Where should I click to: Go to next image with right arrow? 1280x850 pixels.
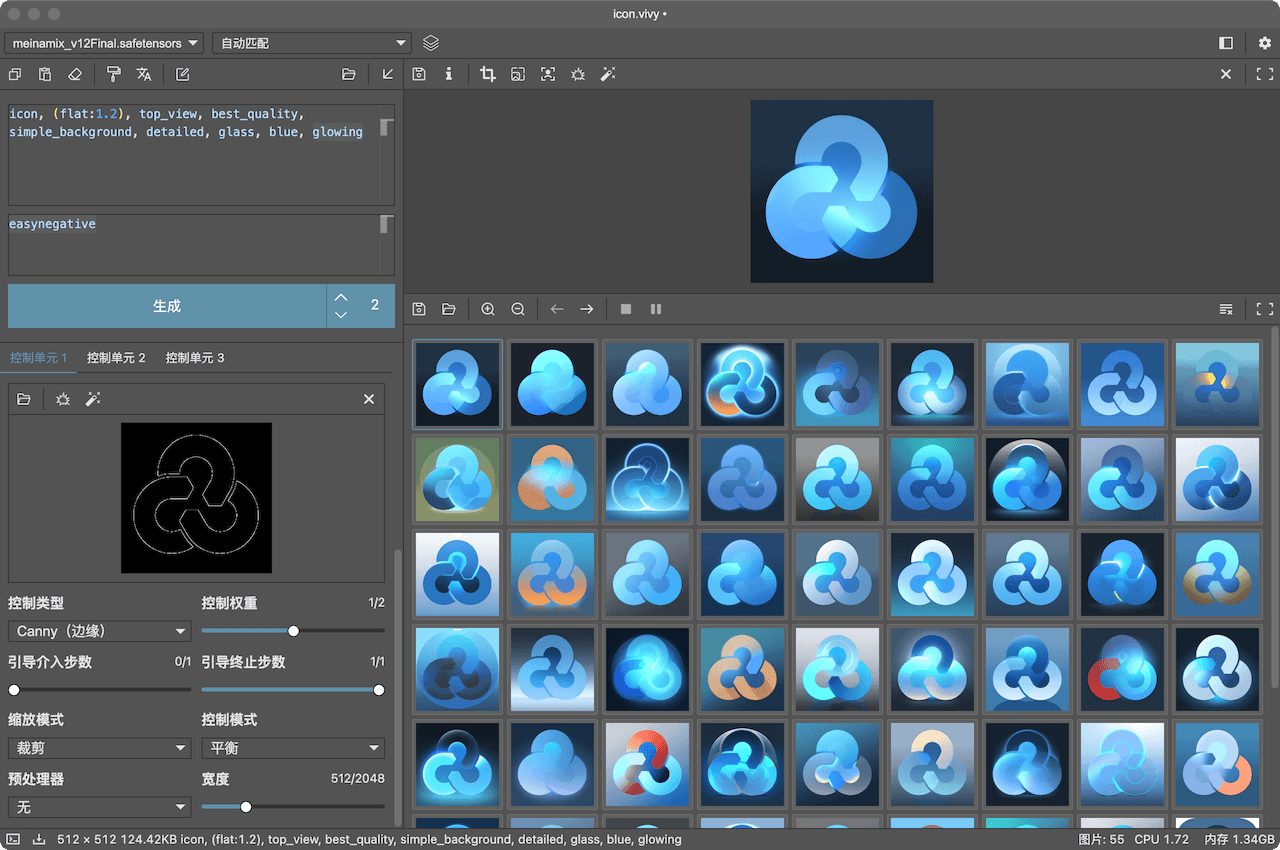pyautogui.click(x=587, y=309)
